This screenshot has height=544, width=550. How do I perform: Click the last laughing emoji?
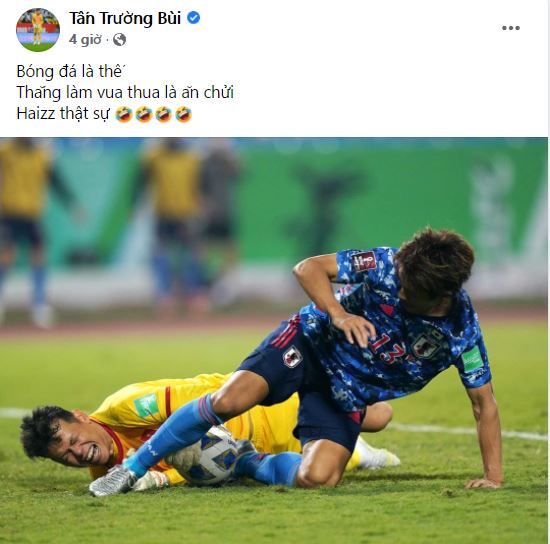(183, 114)
